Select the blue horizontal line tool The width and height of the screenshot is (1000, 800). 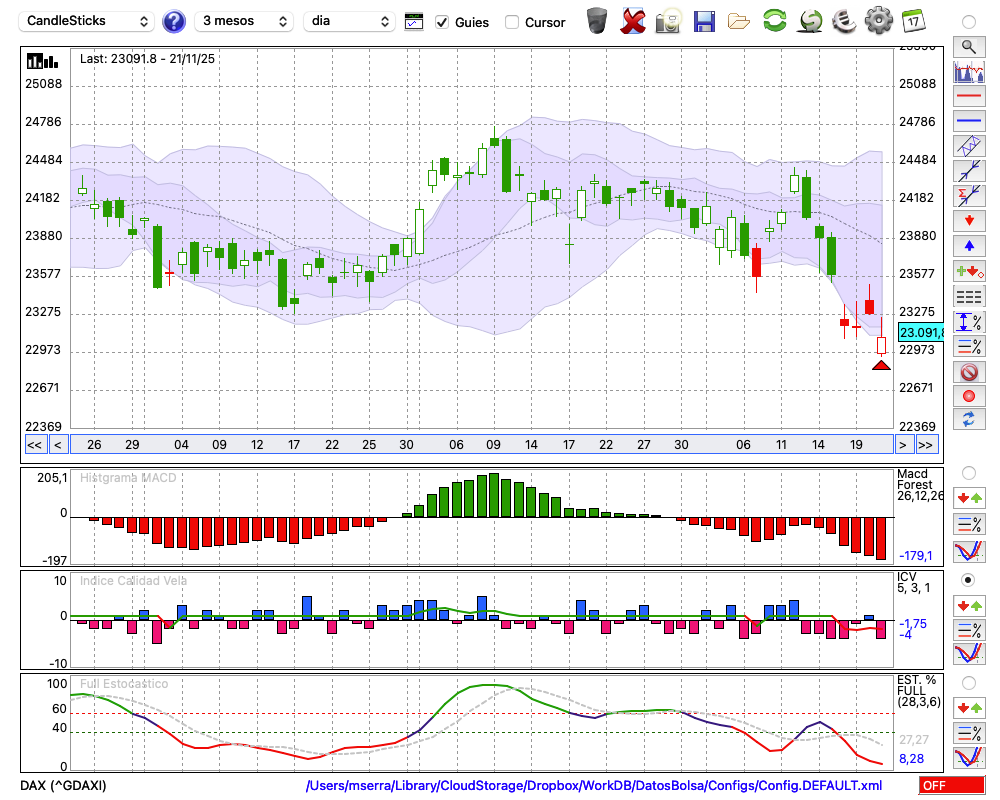[968, 121]
